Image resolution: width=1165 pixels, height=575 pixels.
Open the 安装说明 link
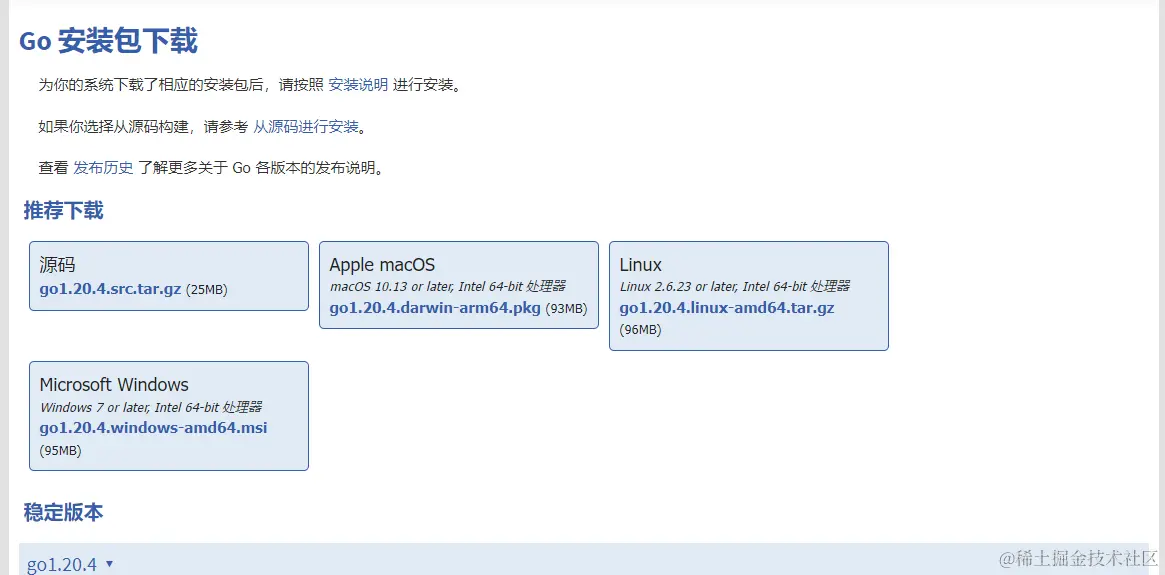(358, 85)
